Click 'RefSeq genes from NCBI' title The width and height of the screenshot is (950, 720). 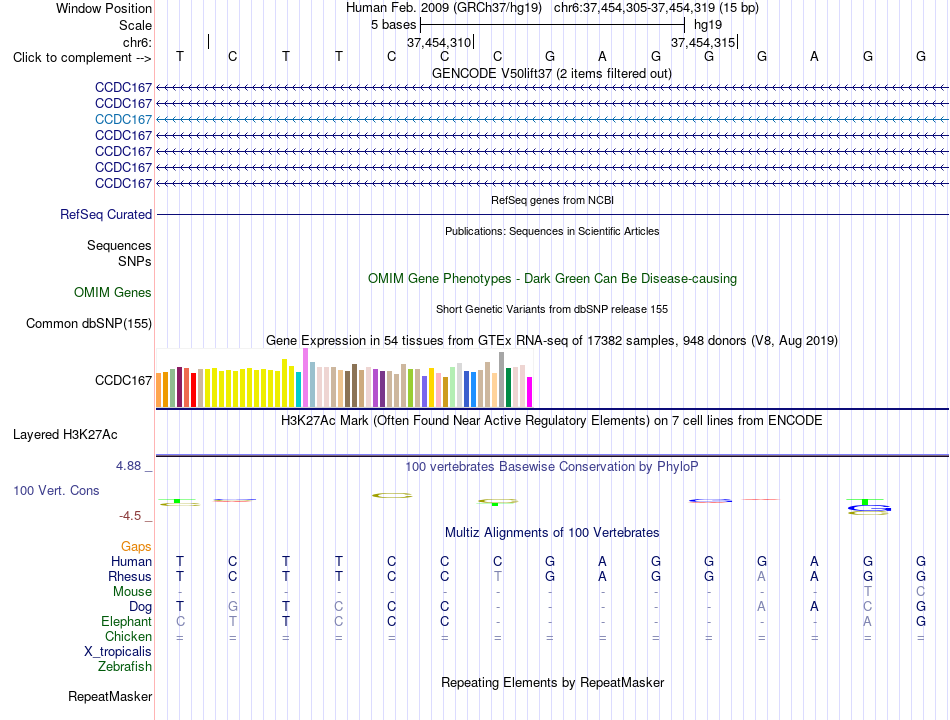[553, 200]
